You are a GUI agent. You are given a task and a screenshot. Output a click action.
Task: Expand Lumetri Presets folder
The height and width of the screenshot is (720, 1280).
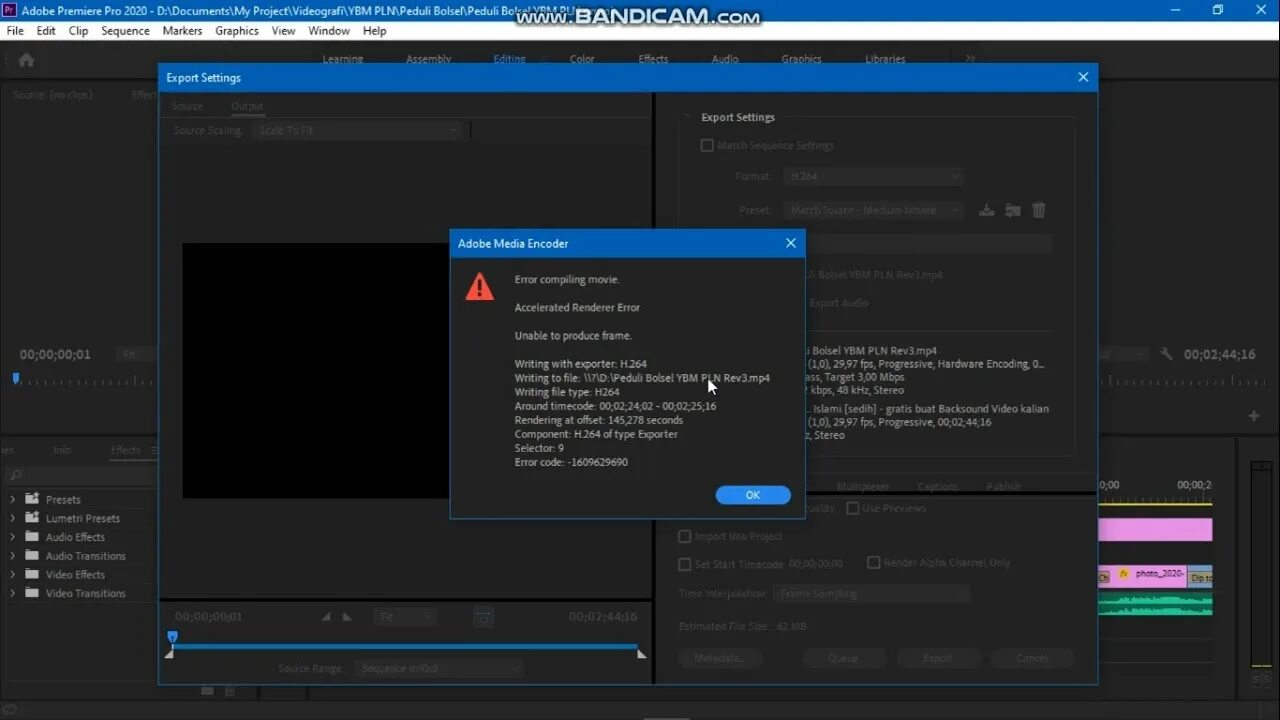pos(13,518)
